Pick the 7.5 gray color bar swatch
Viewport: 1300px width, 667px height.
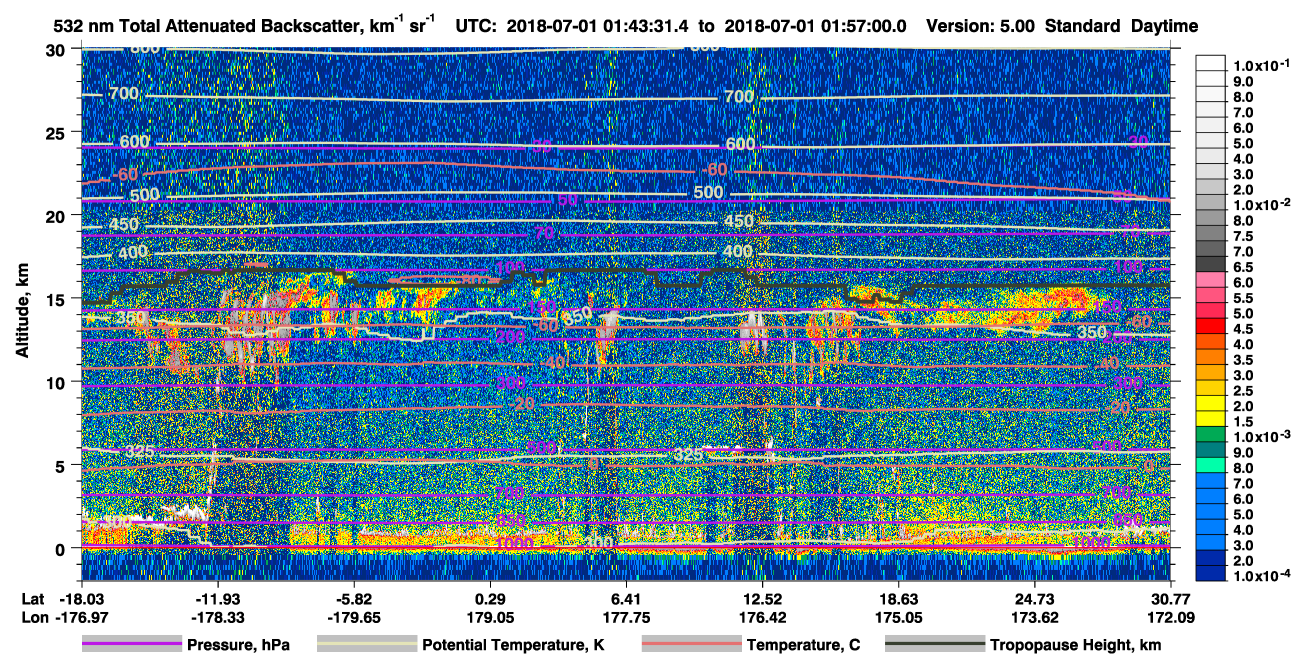pyautogui.click(x=1210, y=234)
